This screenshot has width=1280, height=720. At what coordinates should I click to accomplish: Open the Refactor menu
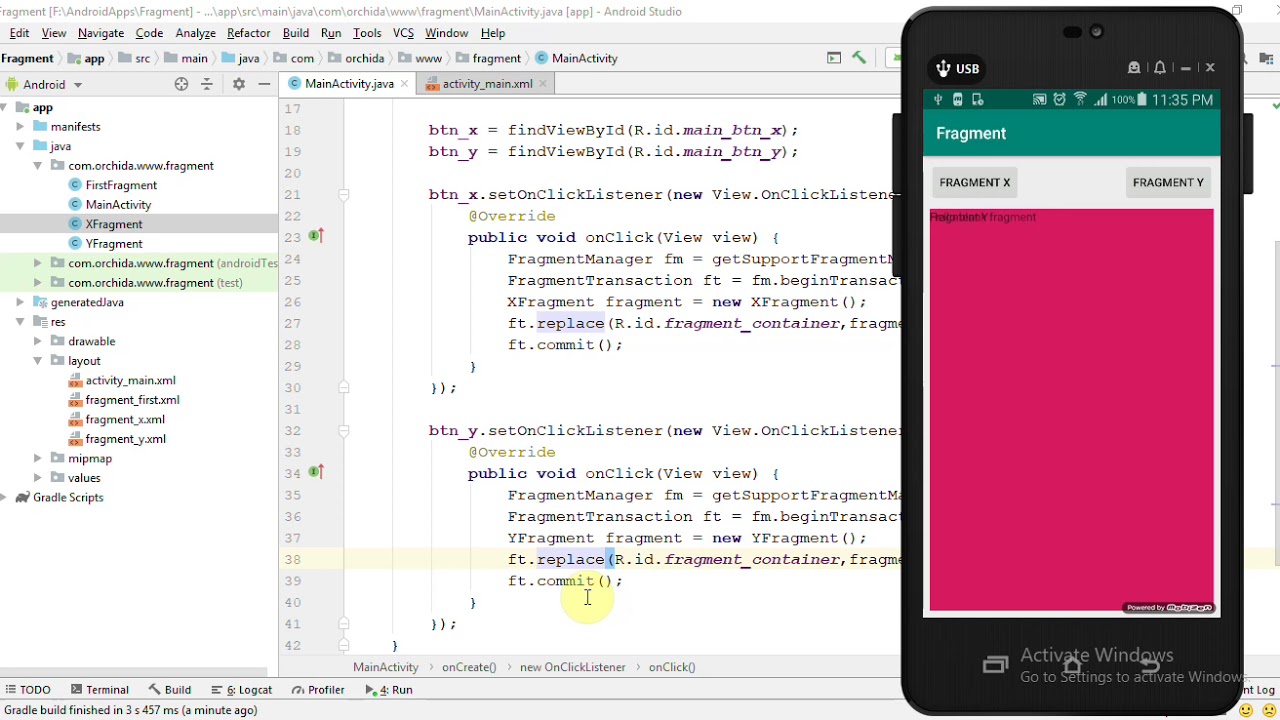point(249,33)
